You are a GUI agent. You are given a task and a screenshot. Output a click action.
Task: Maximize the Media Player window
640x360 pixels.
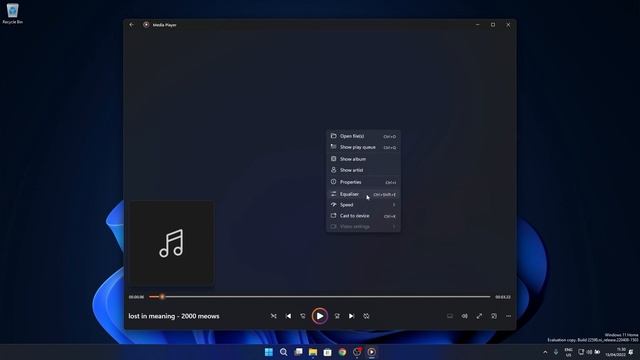493,25
